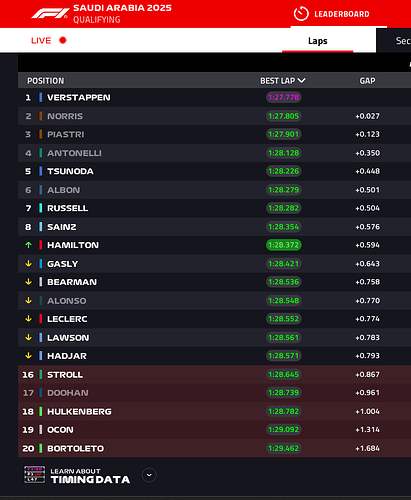
Task: Click the LIVE label
Action: (x=41, y=40)
